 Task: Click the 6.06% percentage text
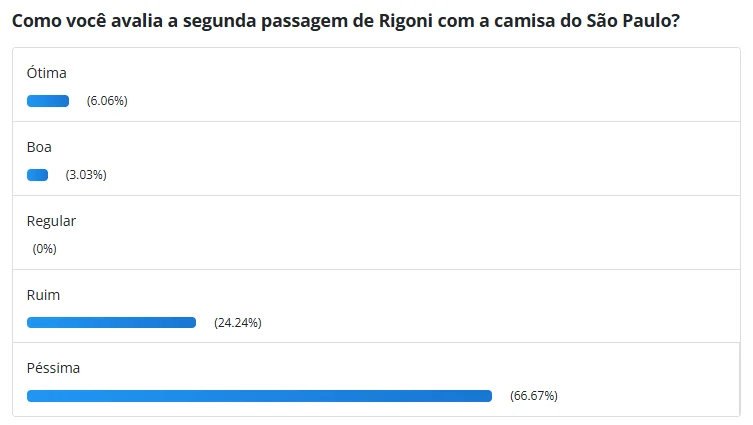107,101
